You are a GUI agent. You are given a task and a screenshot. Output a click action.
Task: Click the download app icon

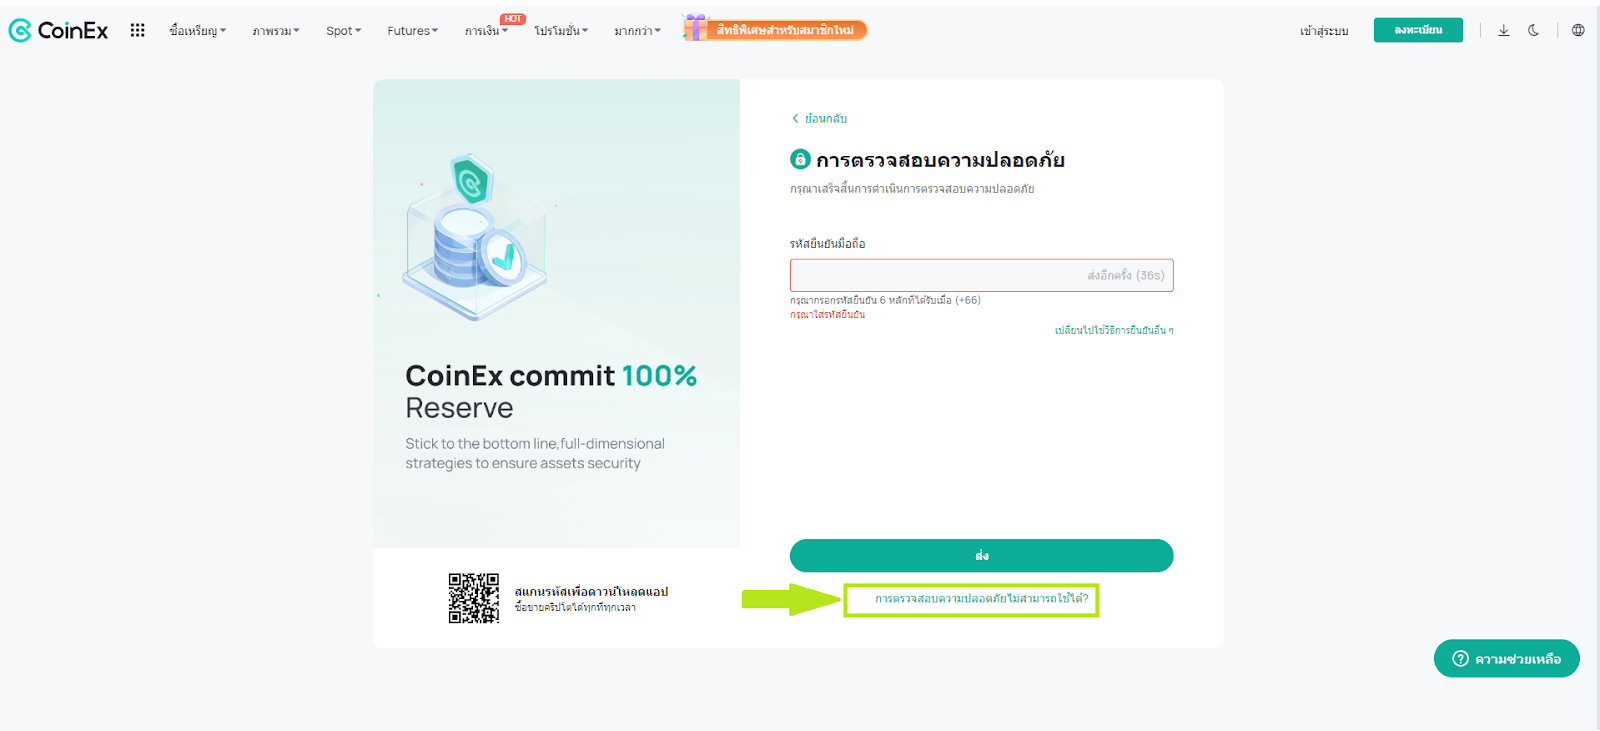pyautogui.click(x=1503, y=30)
